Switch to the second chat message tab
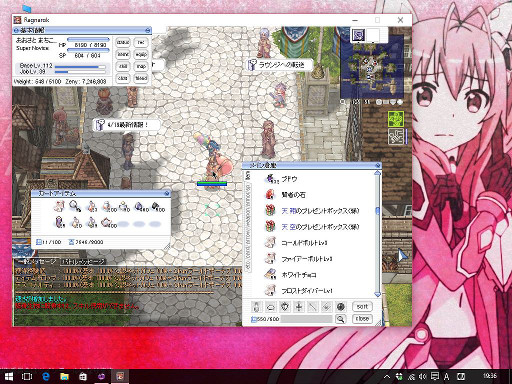The image size is (512, 384). [84, 262]
